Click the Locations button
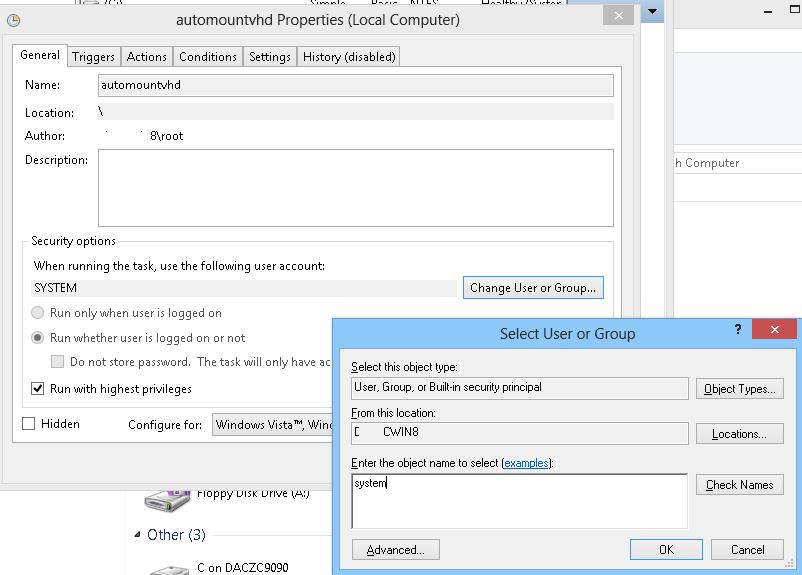The height and width of the screenshot is (575, 802). pyautogui.click(x=740, y=434)
